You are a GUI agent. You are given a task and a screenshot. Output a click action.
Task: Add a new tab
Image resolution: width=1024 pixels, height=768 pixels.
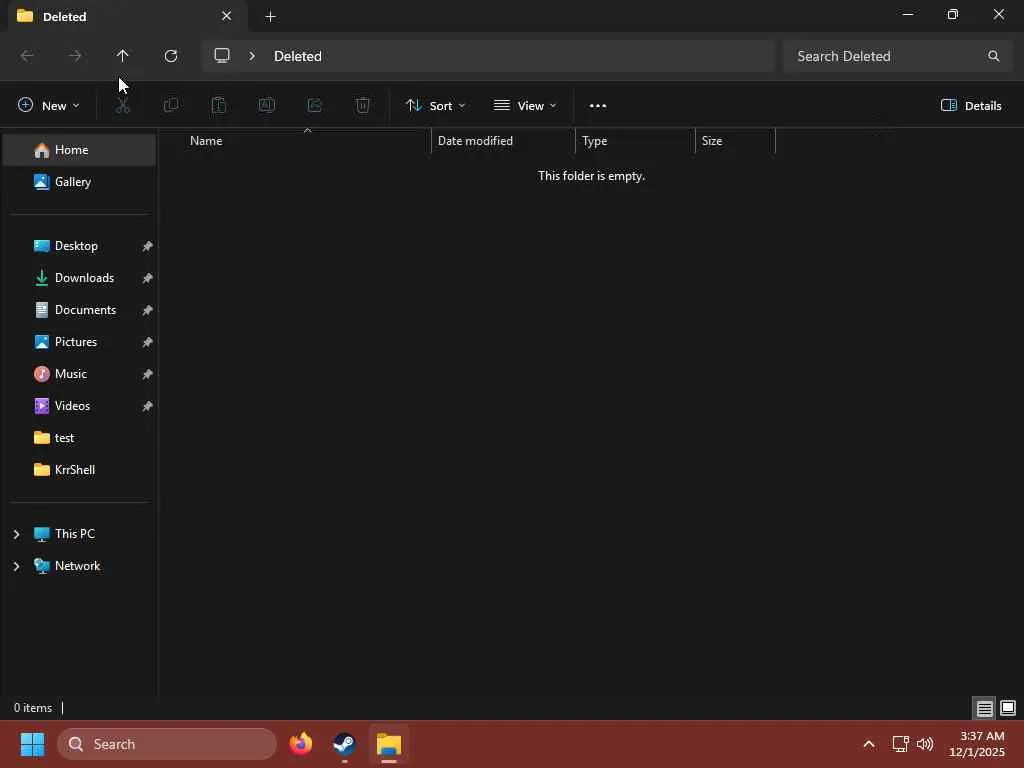point(270,16)
